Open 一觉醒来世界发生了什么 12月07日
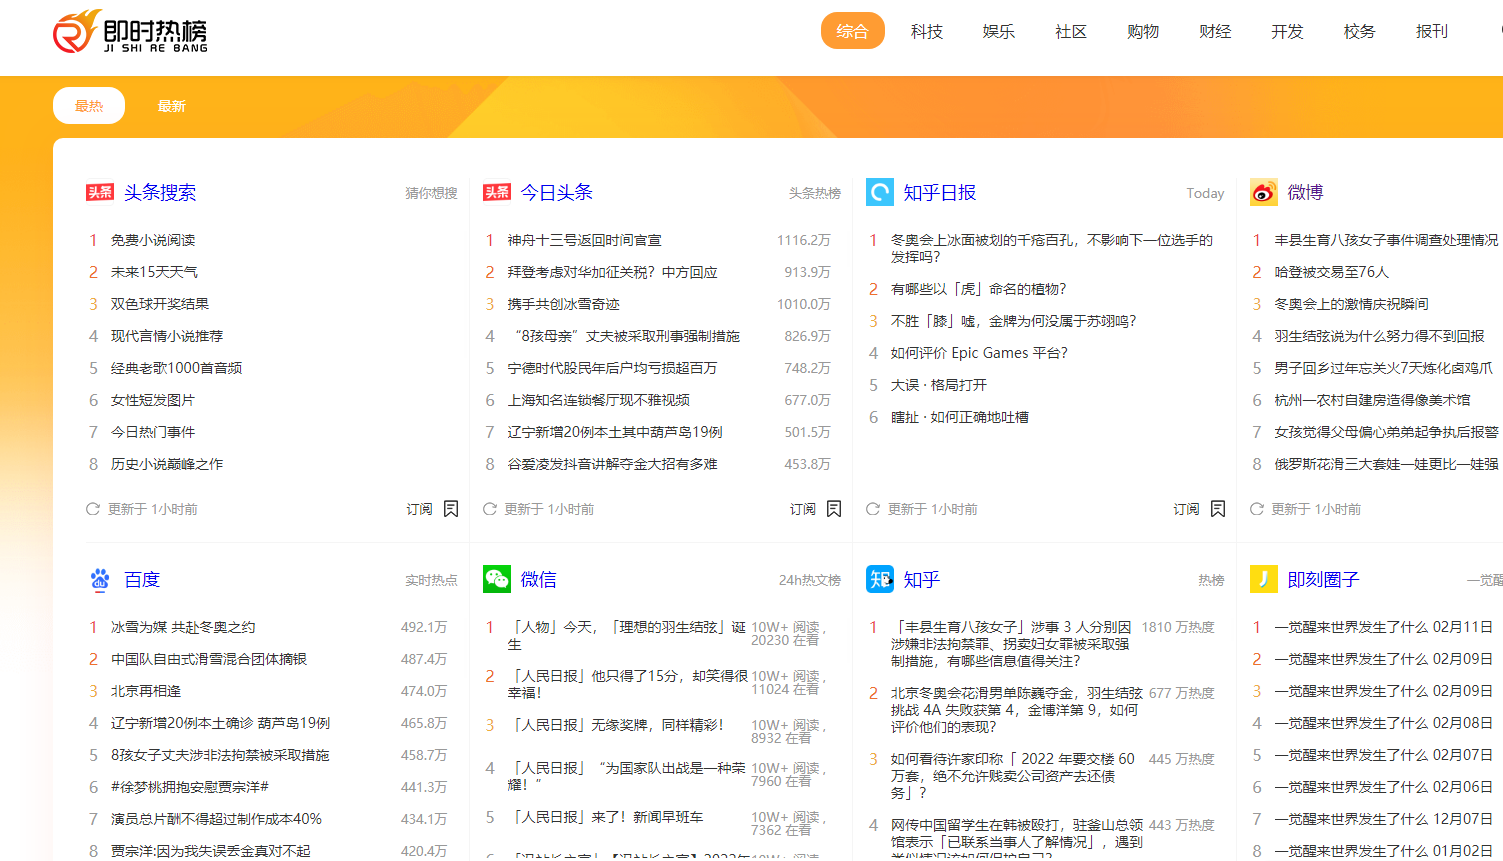Image resolution: width=1503 pixels, height=861 pixels. point(1383,819)
